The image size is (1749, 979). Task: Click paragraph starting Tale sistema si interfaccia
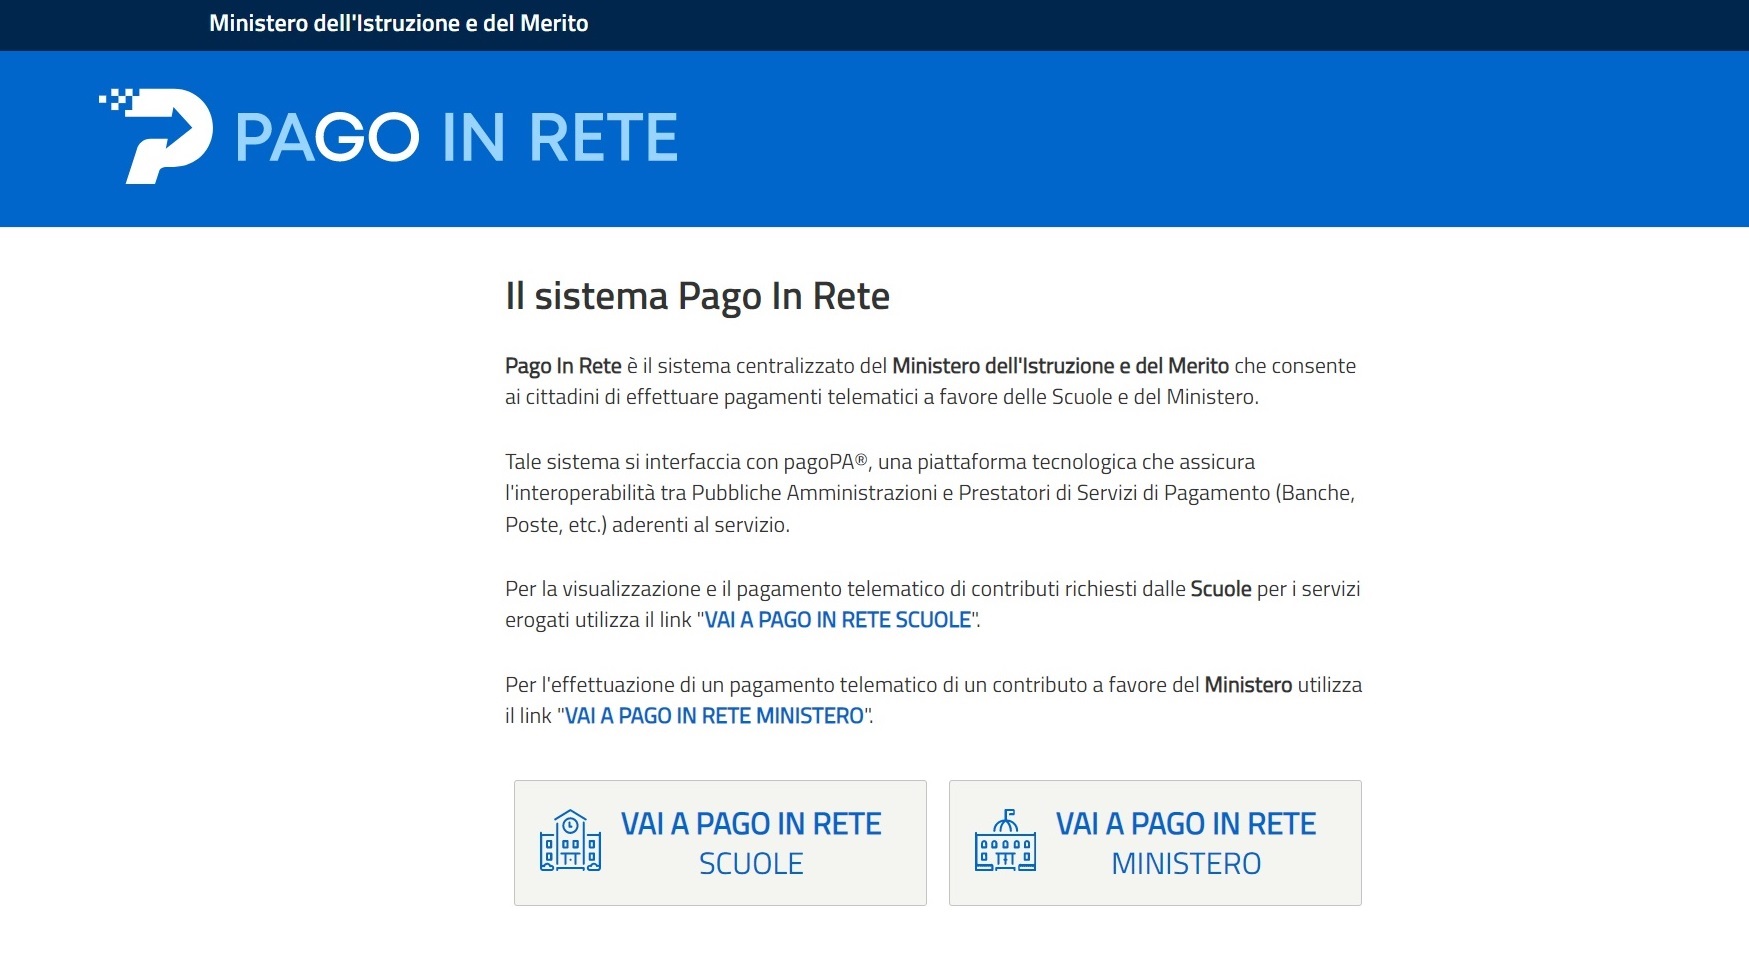tap(931, 493)
